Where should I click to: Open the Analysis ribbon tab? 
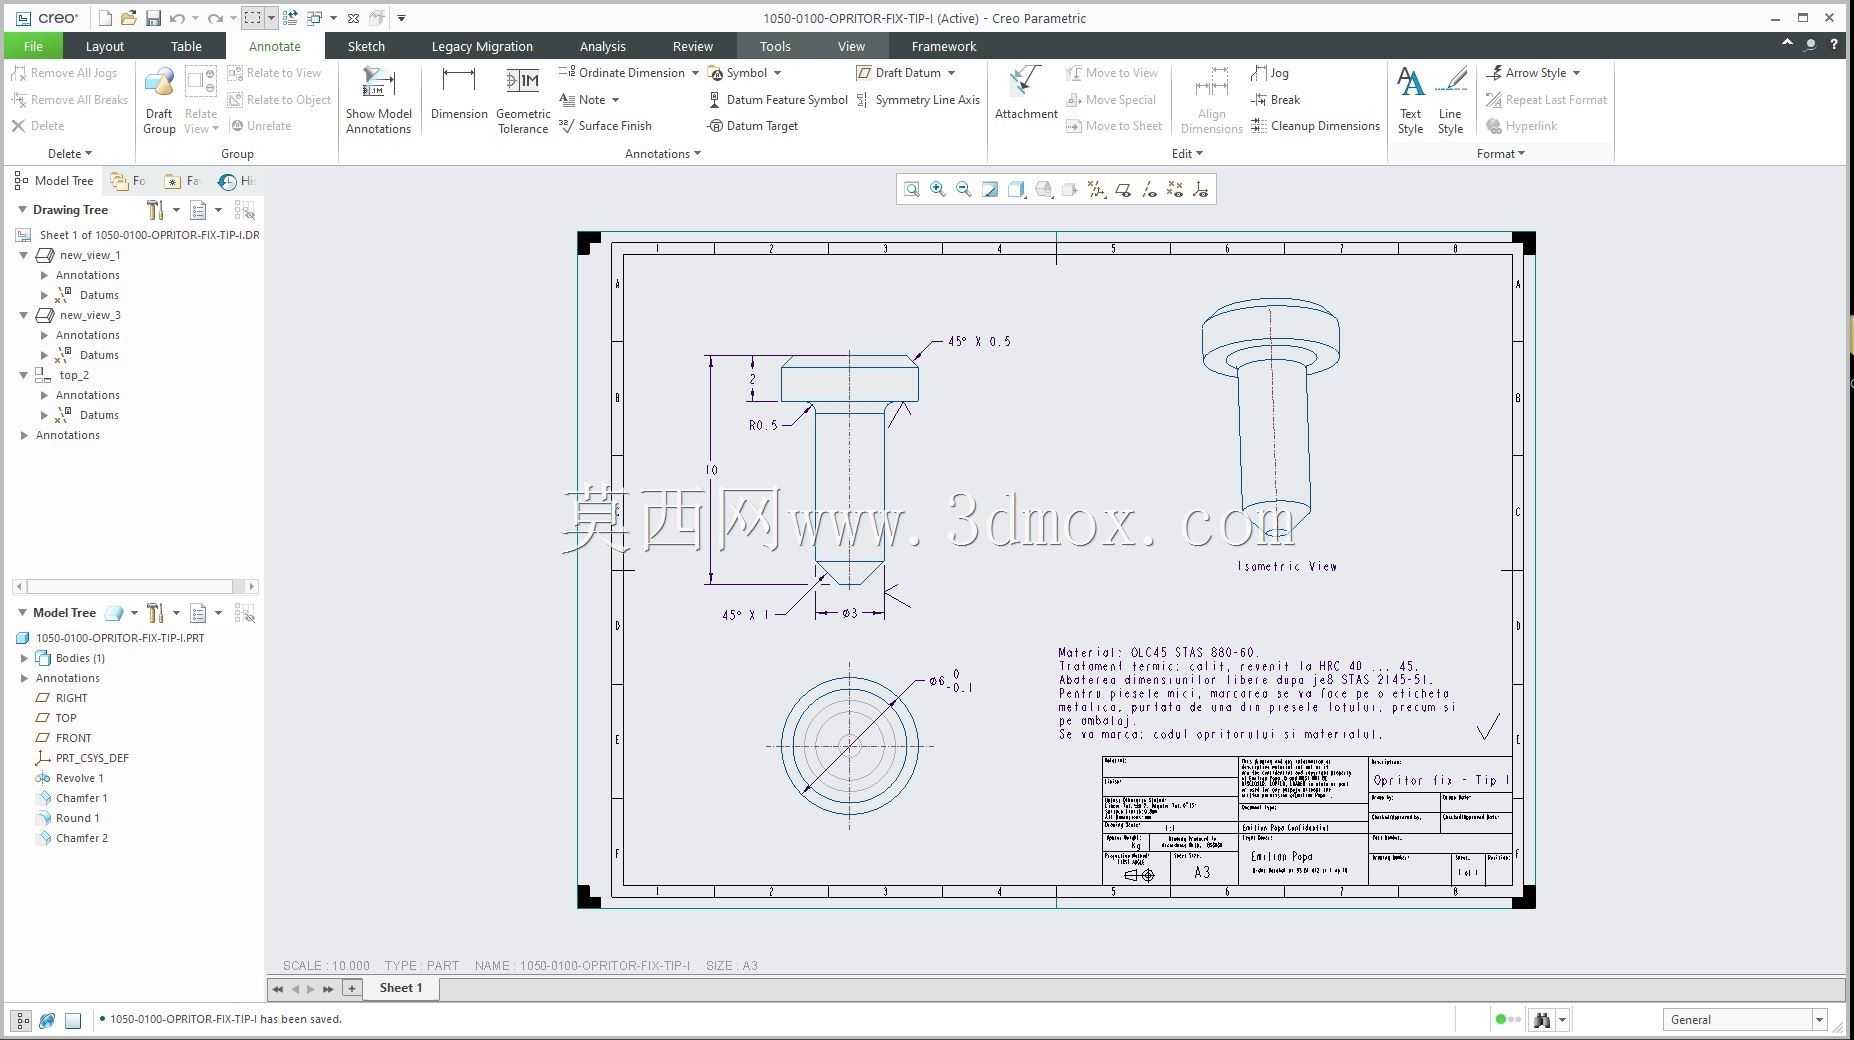[x=602, y=46]
